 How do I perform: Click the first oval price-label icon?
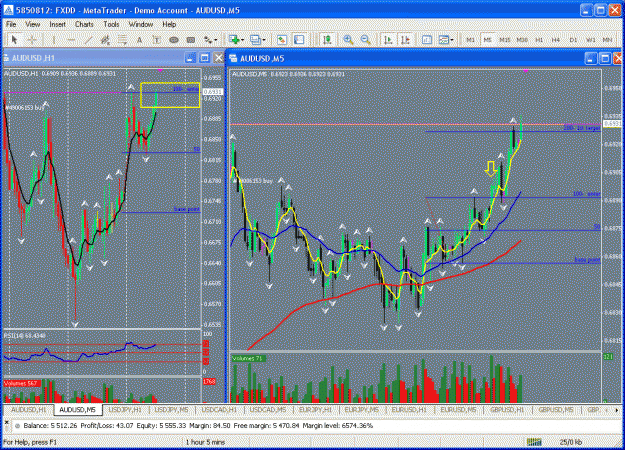coord(174,40)
